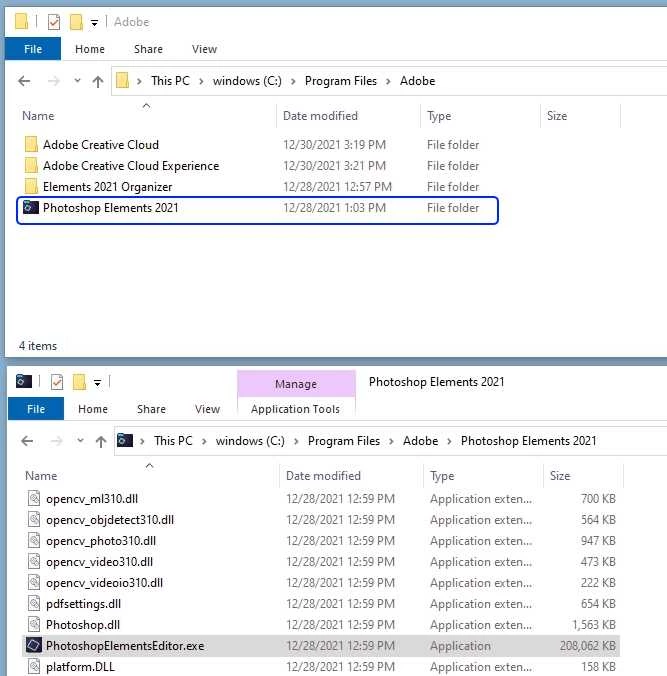Screen dimensions: 667x676
Task: Click folder icon in Adobe window address bar
Action: 122,80
